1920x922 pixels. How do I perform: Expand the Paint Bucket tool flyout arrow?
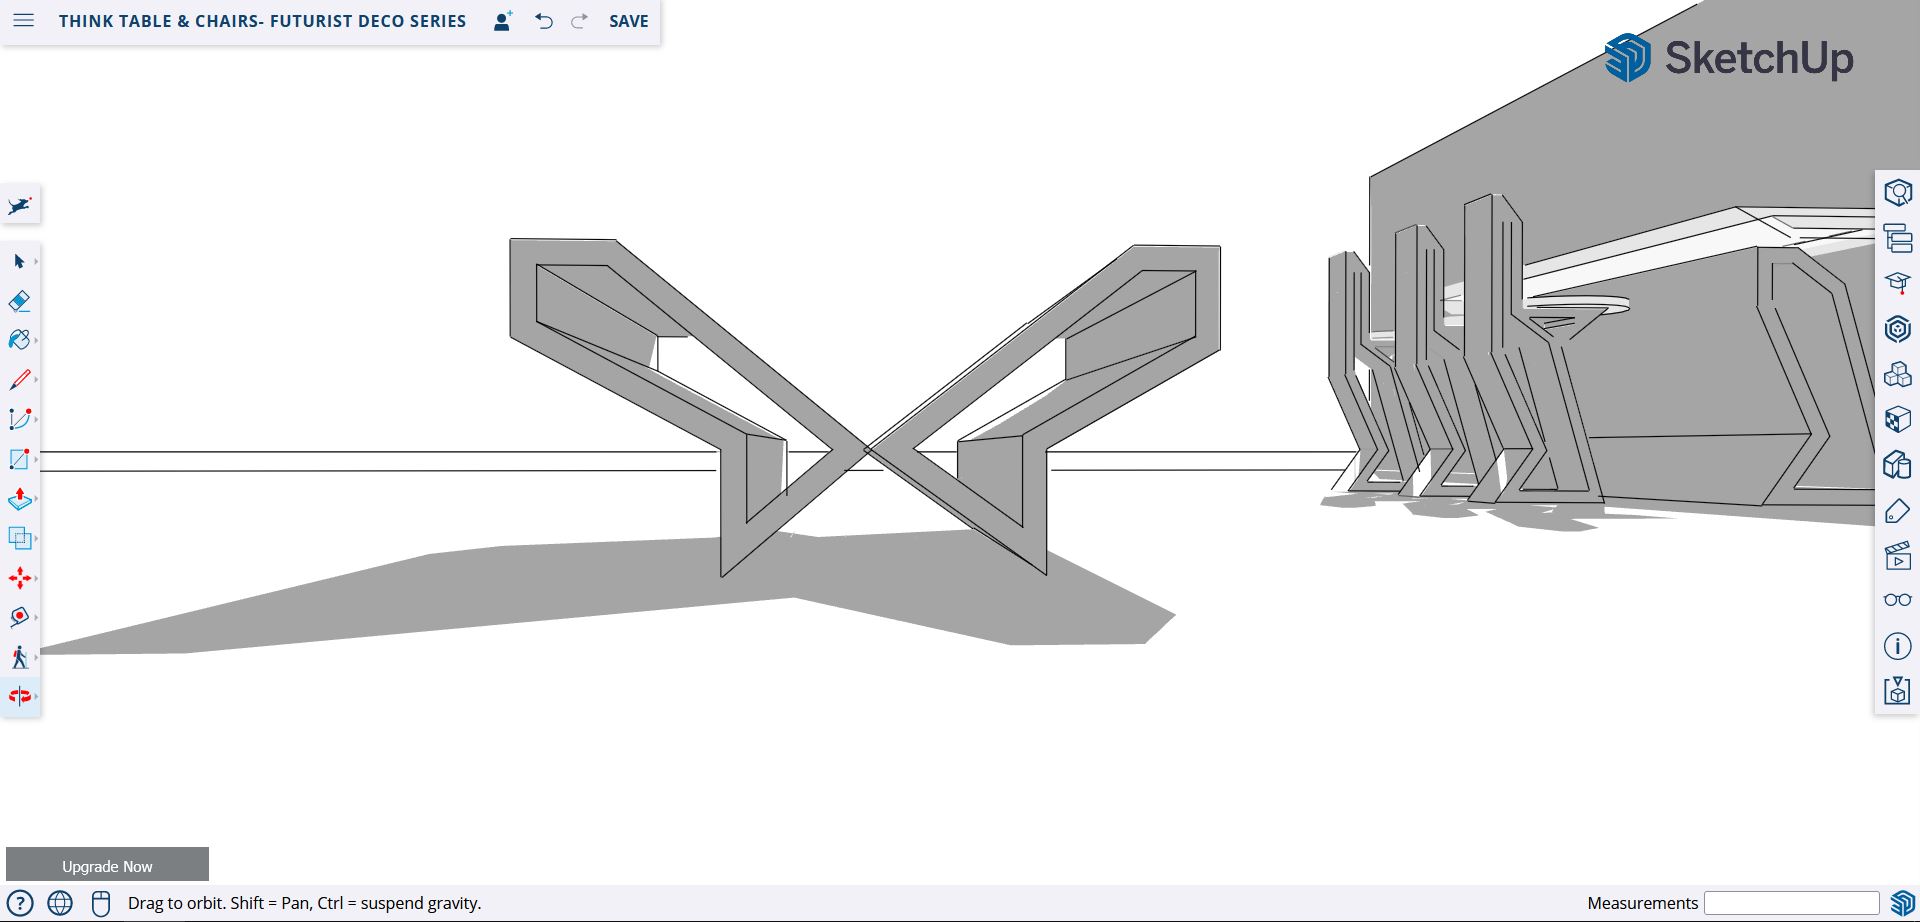tap(36, 341)
